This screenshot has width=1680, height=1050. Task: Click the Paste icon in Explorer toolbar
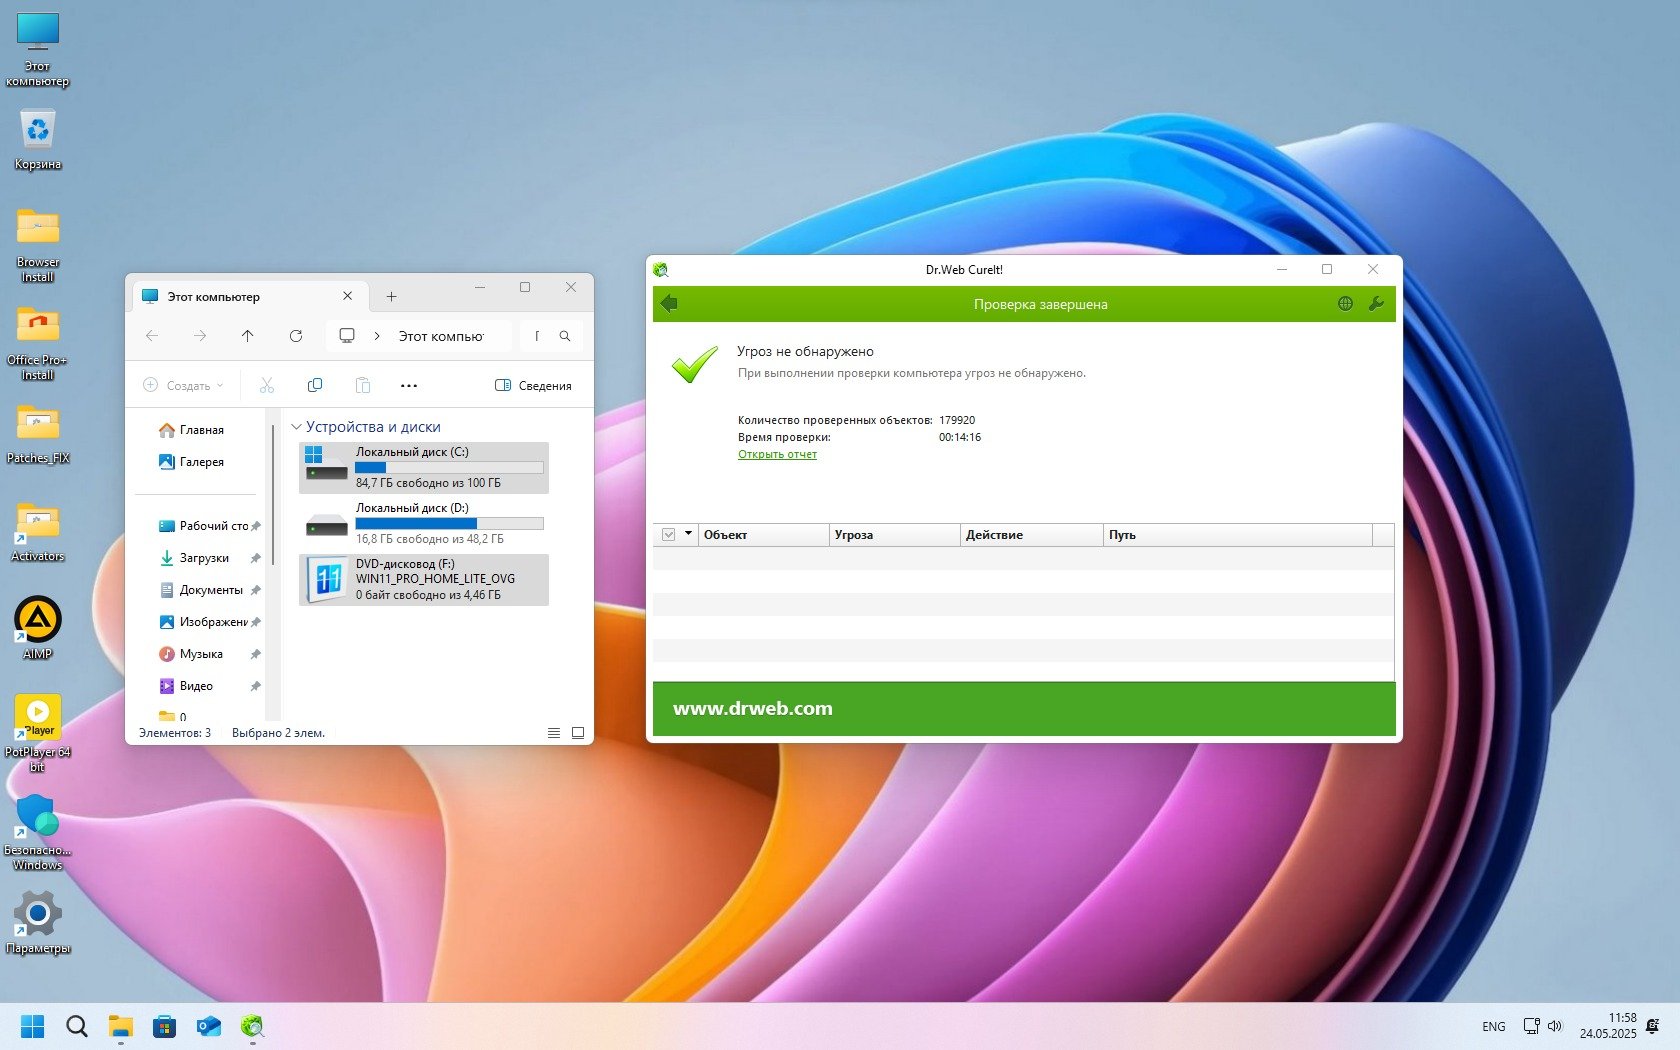pyautogui.click(x=363, y=385)
